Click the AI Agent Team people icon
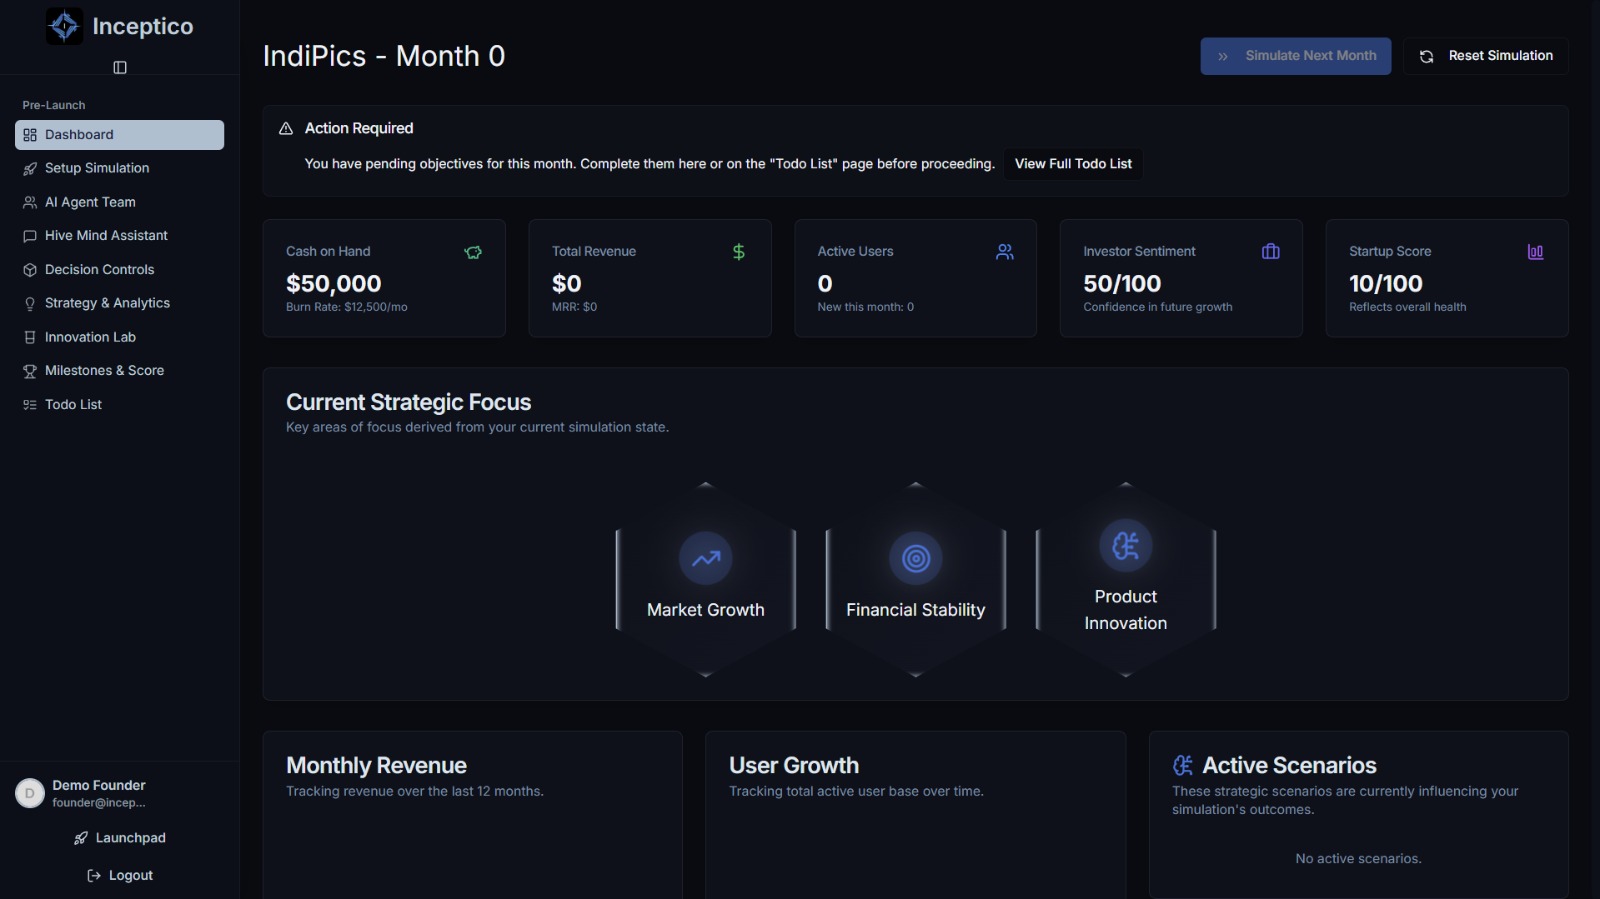1600x899 pixels. (30, 202)
